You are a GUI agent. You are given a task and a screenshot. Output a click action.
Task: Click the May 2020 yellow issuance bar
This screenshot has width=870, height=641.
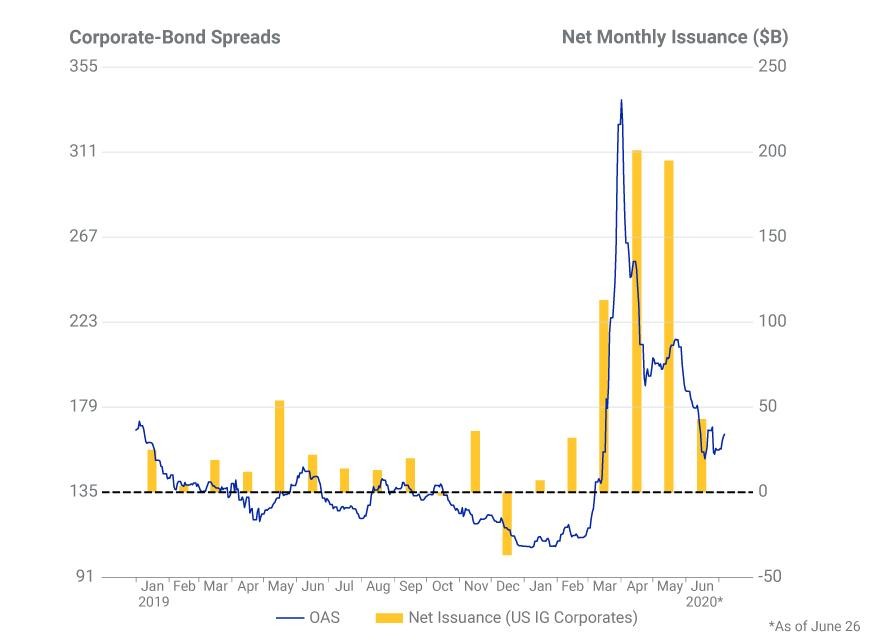669,326
